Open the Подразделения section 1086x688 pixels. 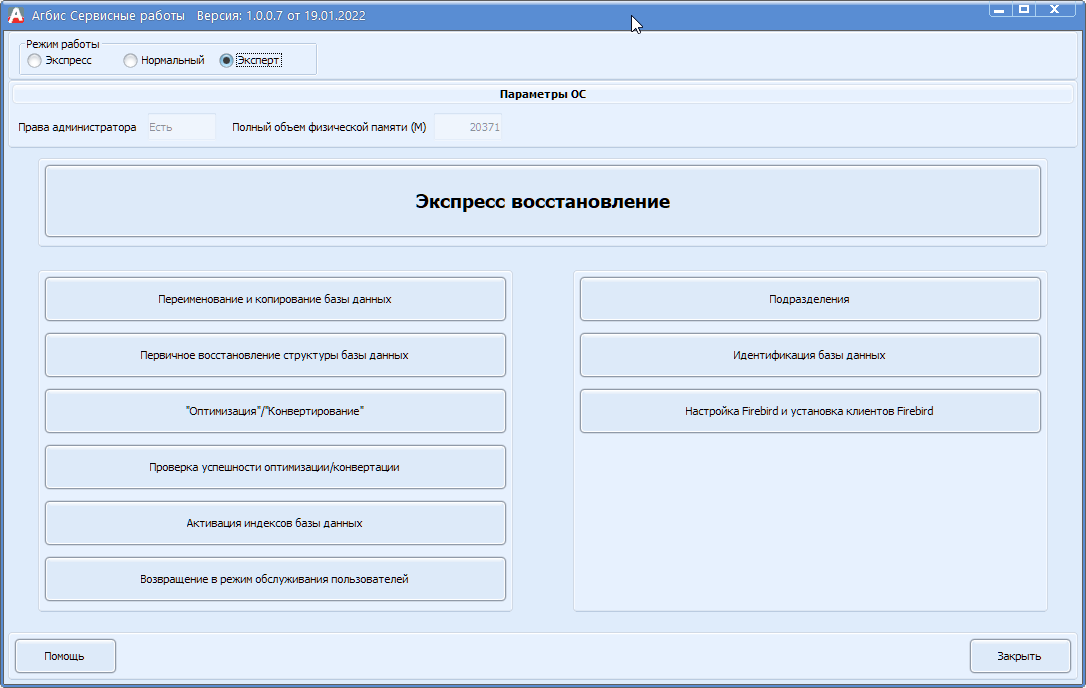pos(810,298)
